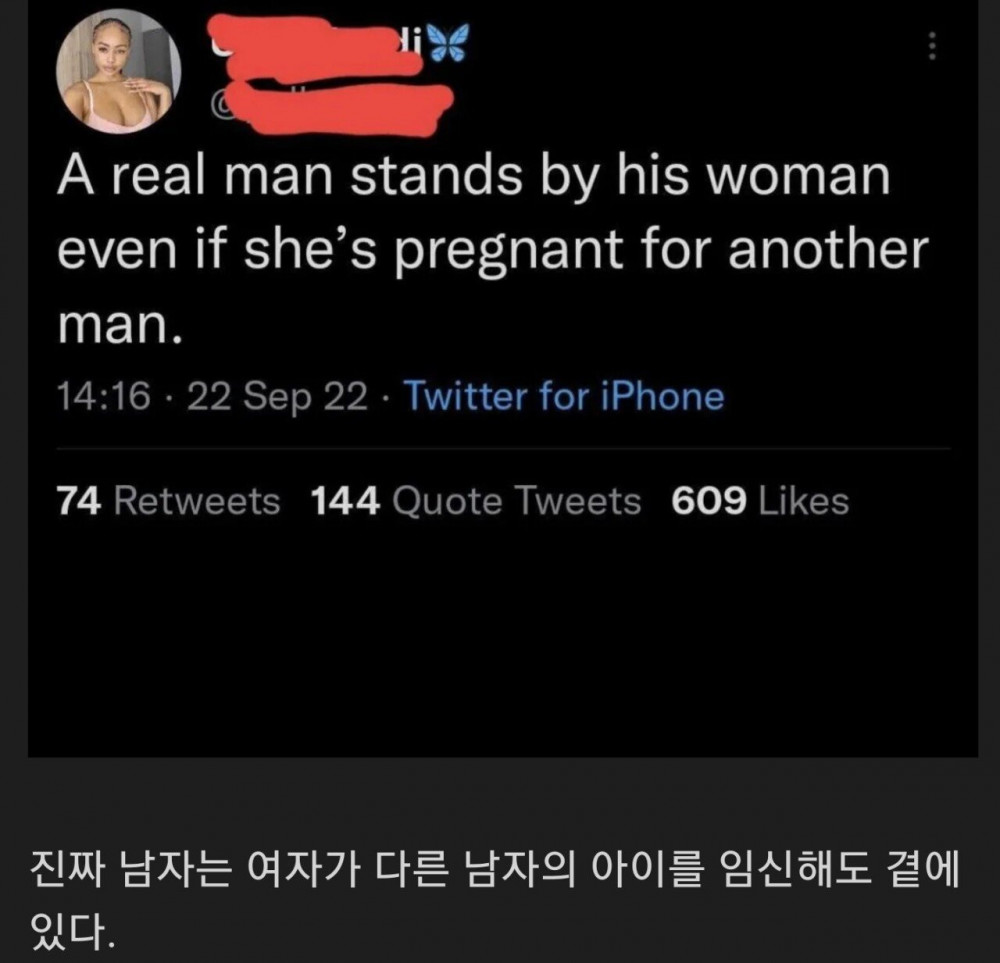
Task: Click the divider line above the retweet stats
Action: coord(500,449)
